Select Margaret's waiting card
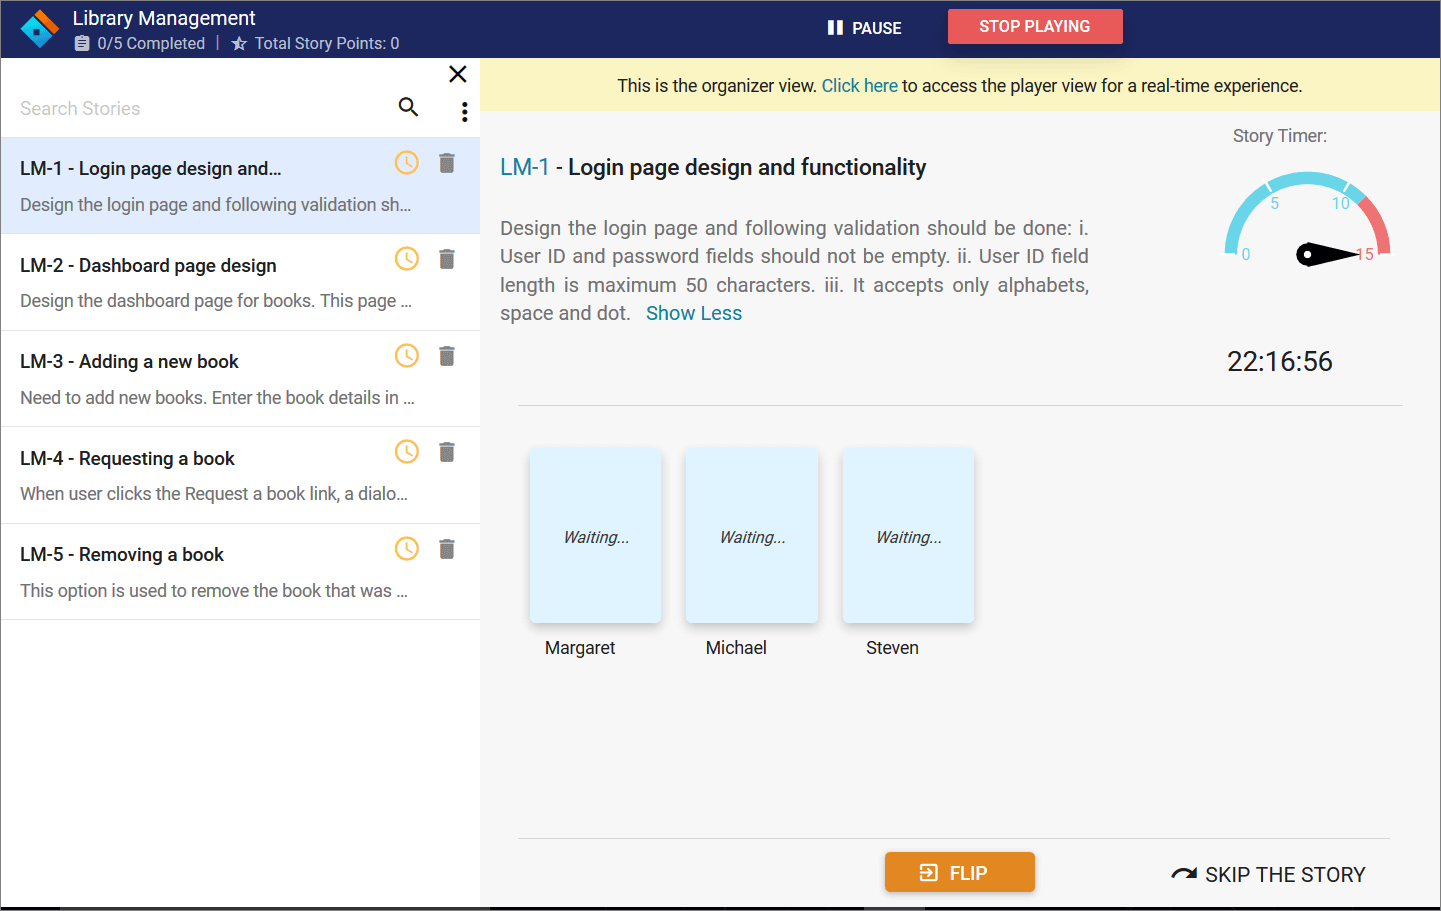 pos(595,535)
